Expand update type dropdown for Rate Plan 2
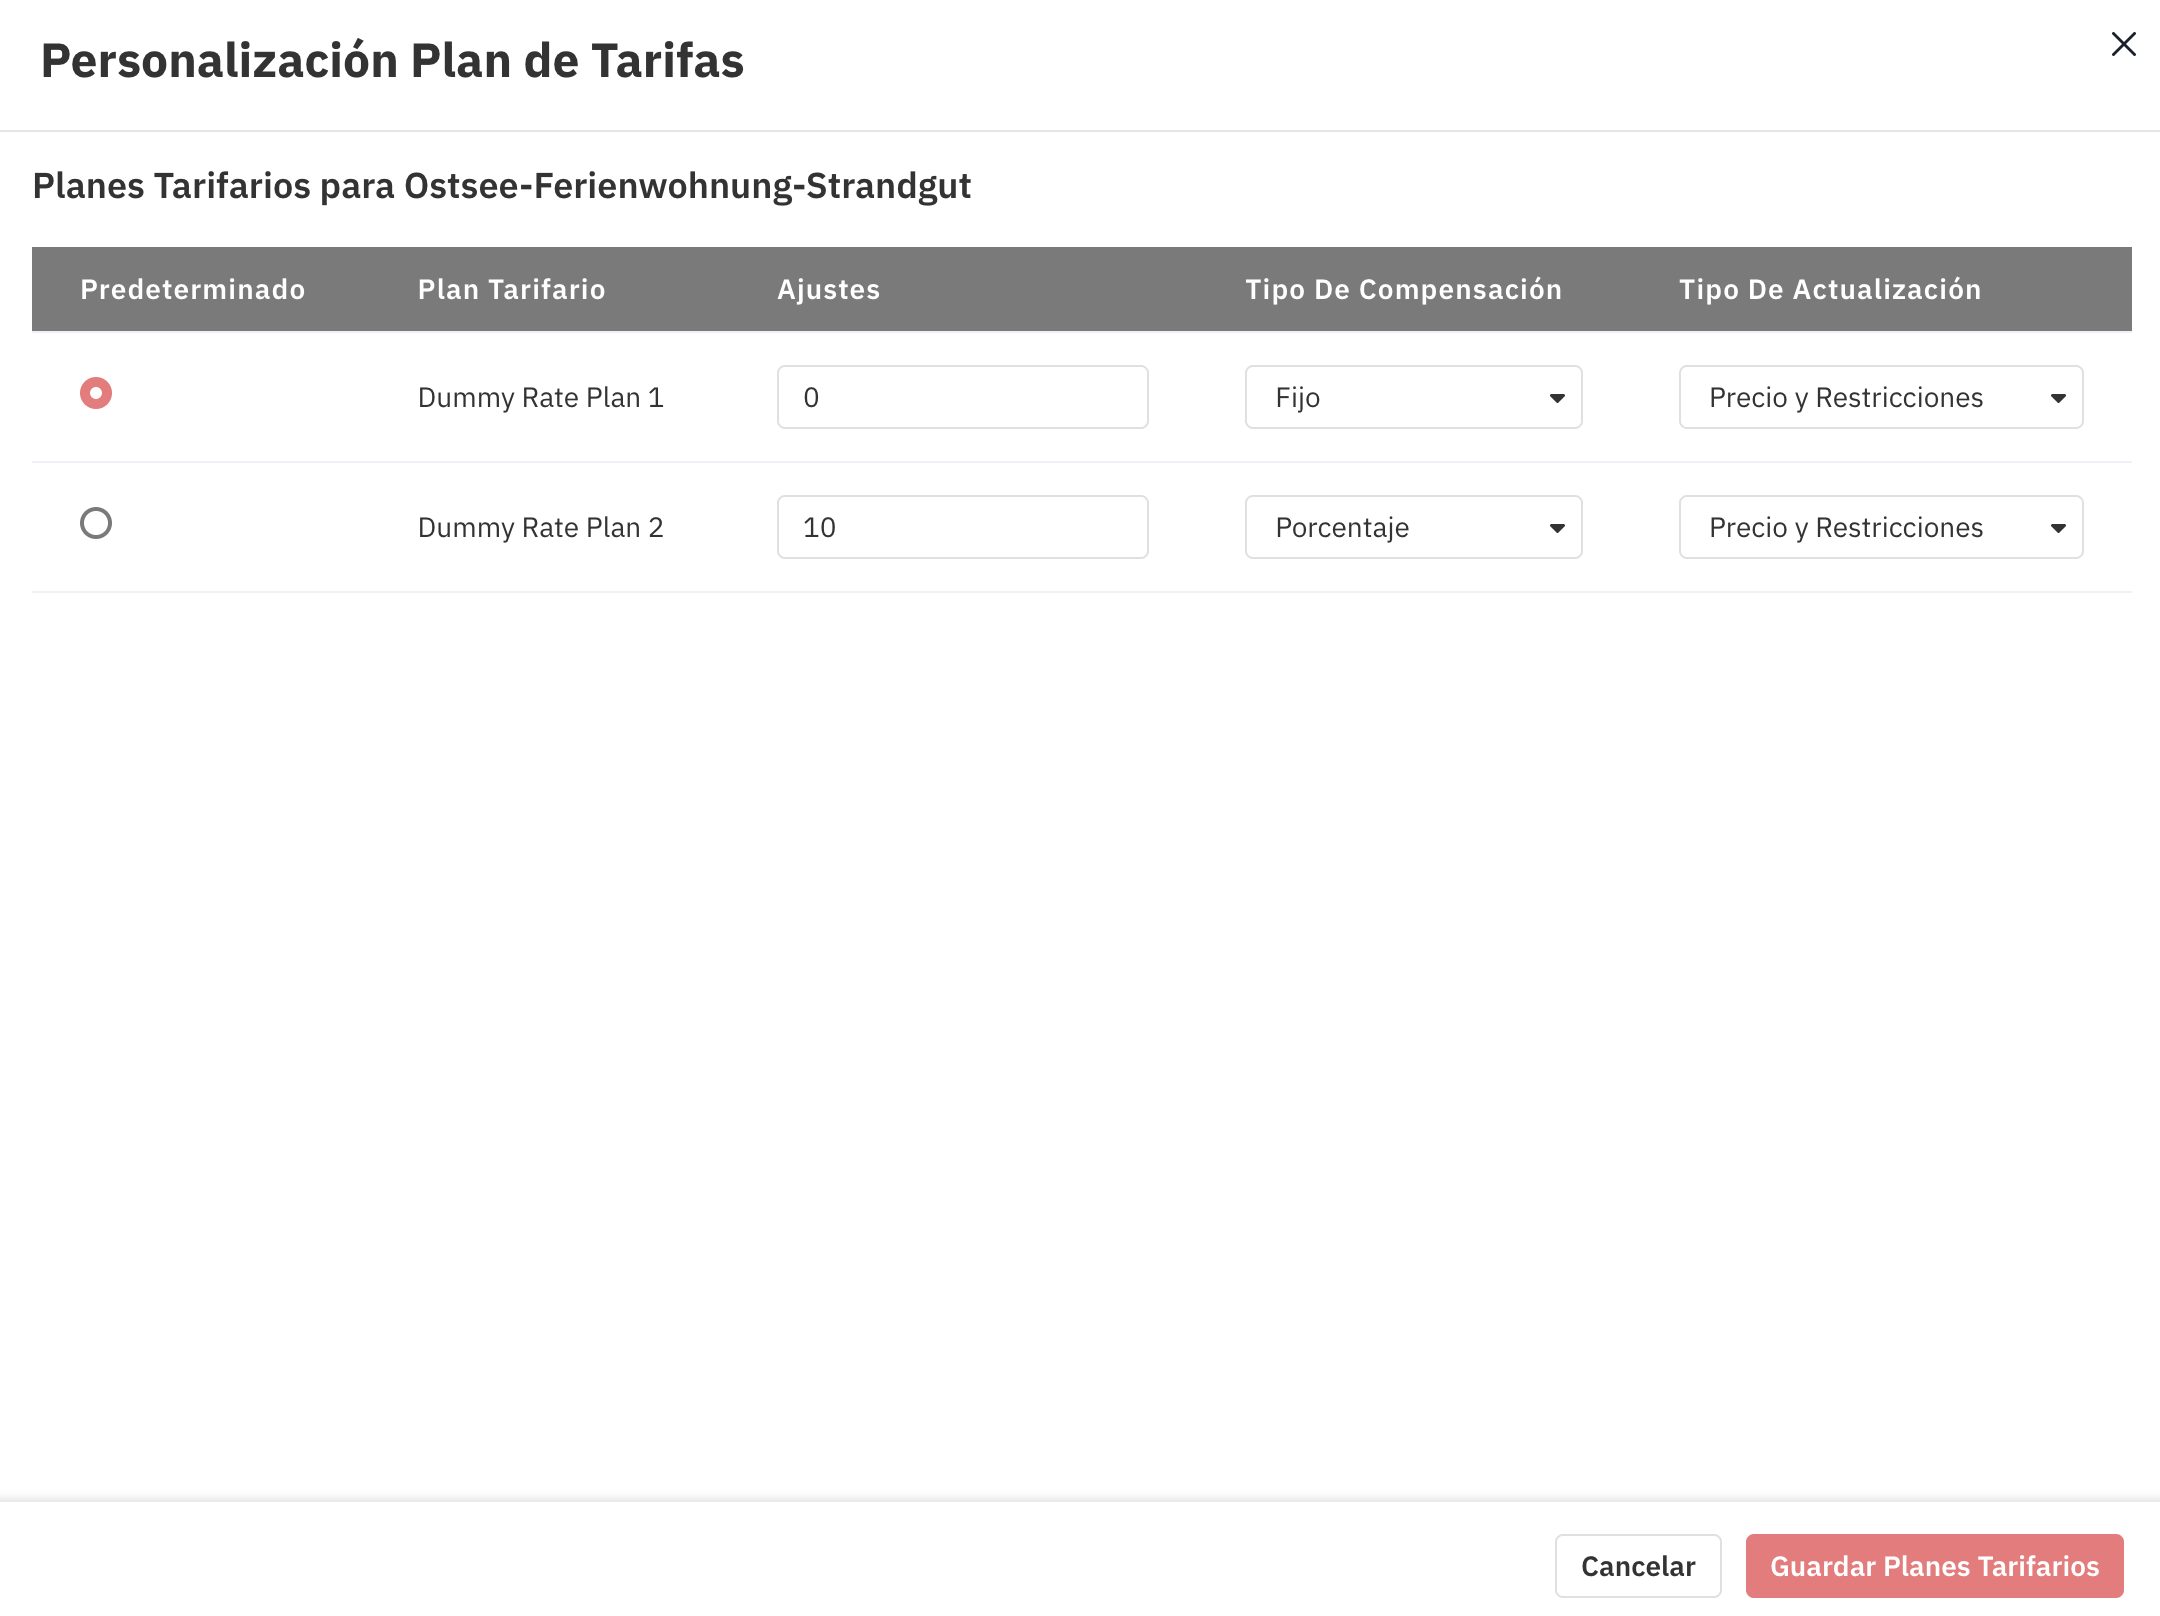 pos(1880,527)
